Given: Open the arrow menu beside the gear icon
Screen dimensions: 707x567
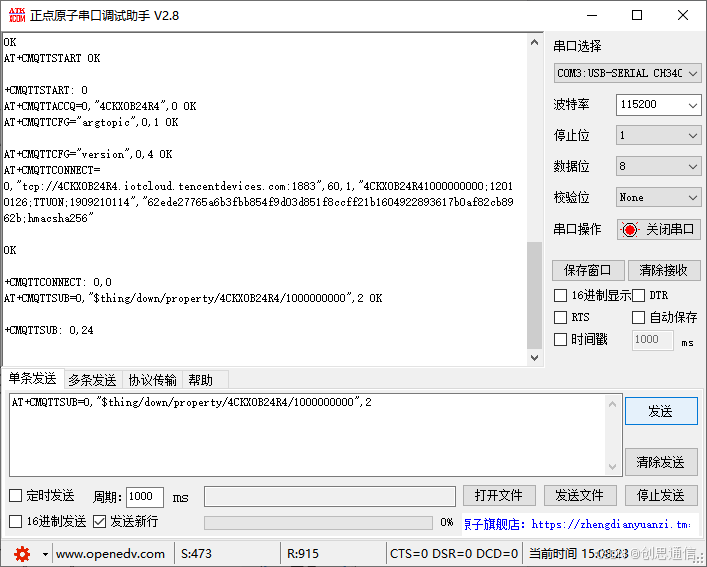Looking at the screenshot, I should click(x=45, y=554).
